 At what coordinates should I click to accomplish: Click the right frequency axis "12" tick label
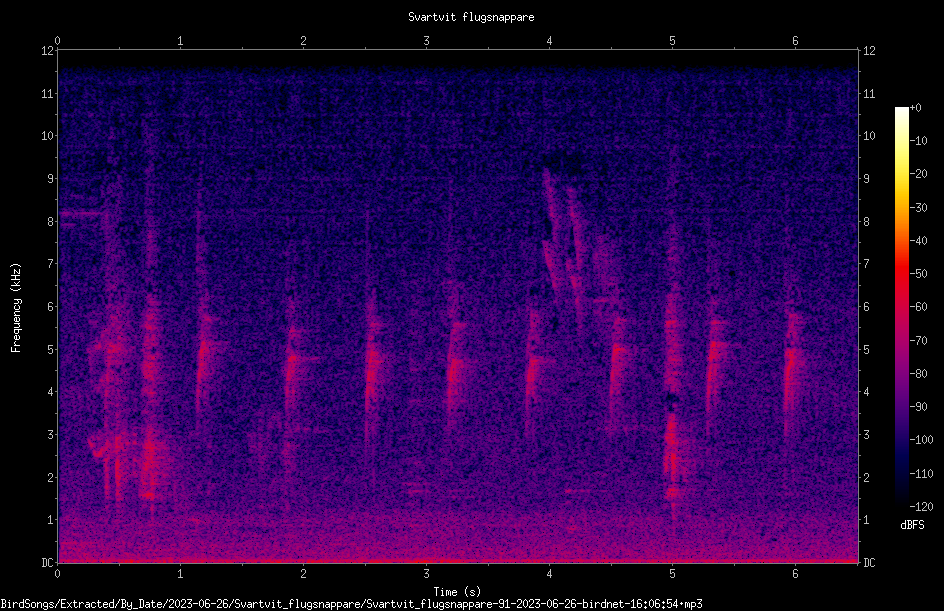tap(869, 51)
